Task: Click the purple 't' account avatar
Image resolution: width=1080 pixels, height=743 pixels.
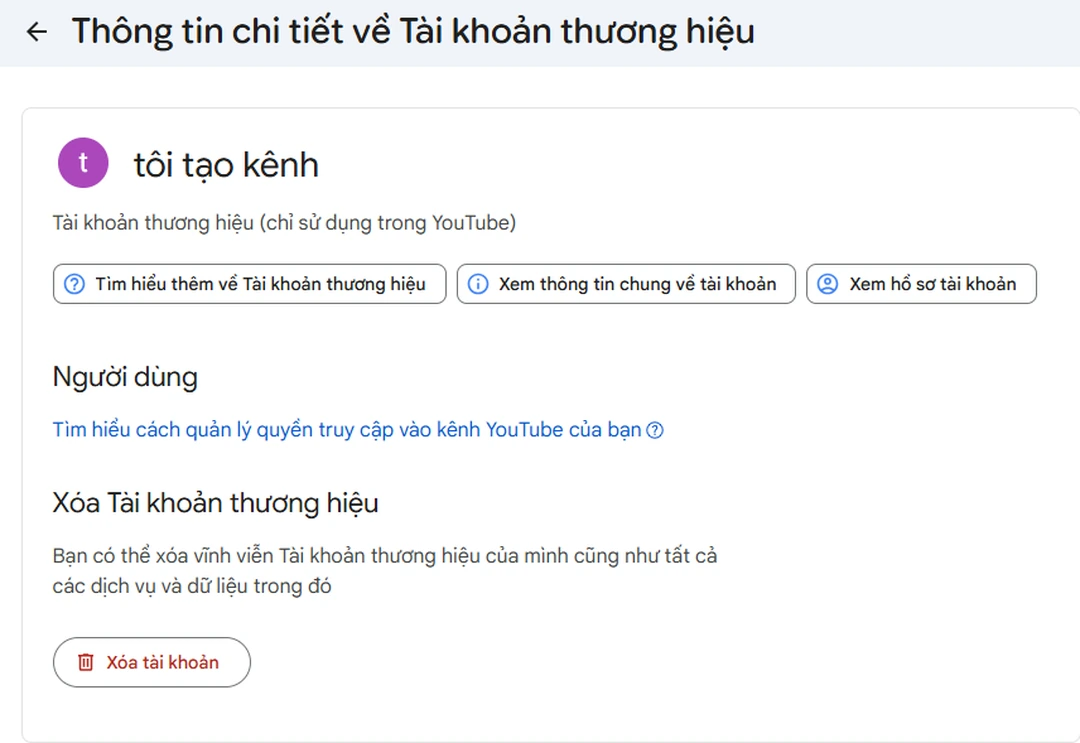Action: tap(83, 163)
